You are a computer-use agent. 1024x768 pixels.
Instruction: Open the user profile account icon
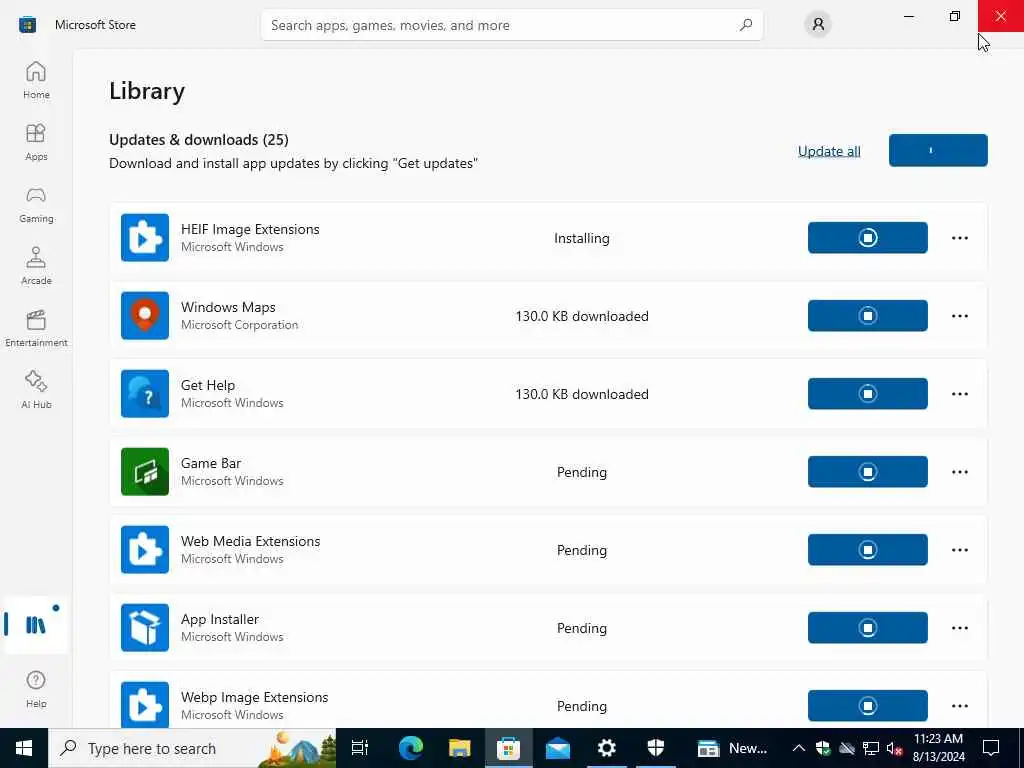818,25
